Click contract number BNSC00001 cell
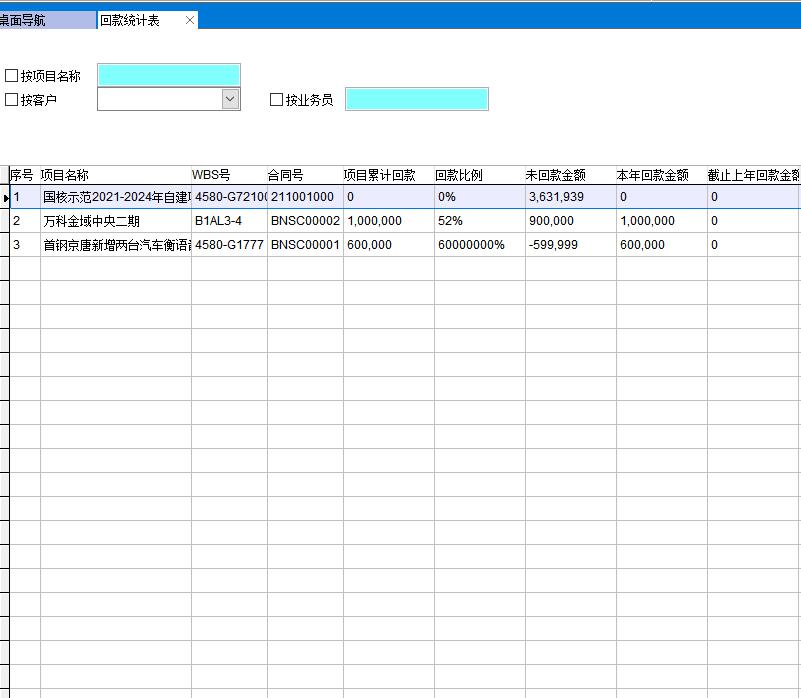801x698 pixels. [305, 245]
